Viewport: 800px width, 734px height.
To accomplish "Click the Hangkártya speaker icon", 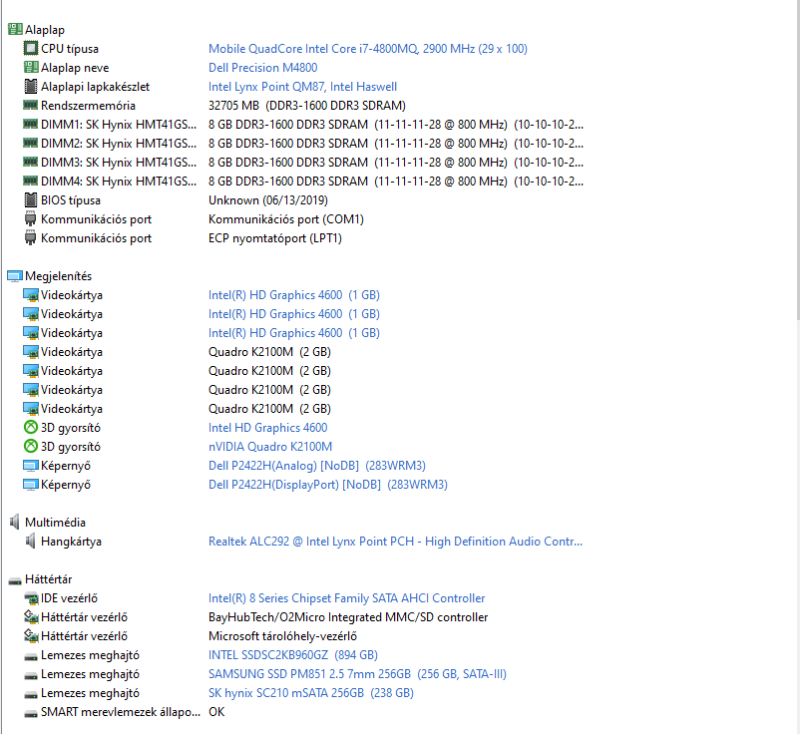I will tap(31, 541).
